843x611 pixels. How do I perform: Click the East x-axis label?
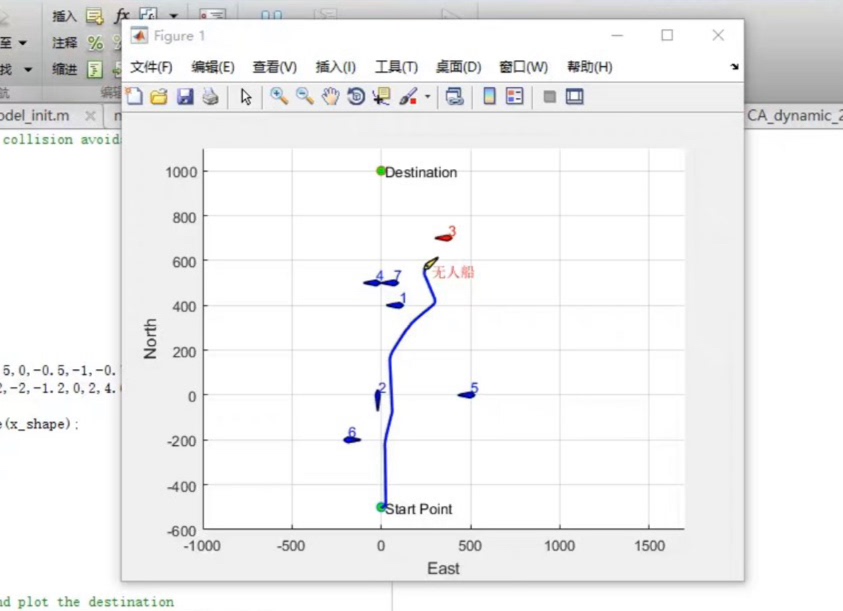pyautogui.click(x=443, y=569)
